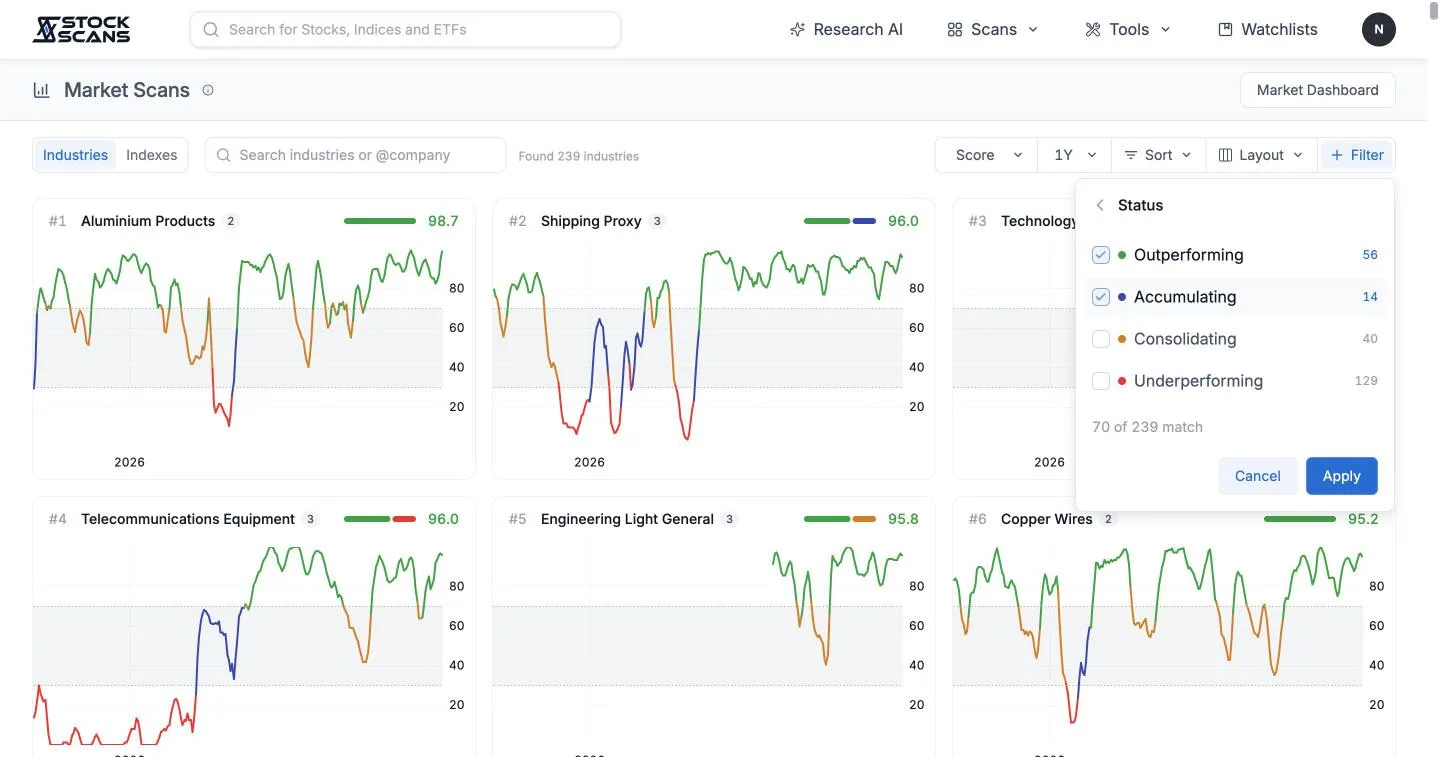This screenshot has width=1440, height=757.
Task: Click the magnifier icon in stock search
Action: 211,30
